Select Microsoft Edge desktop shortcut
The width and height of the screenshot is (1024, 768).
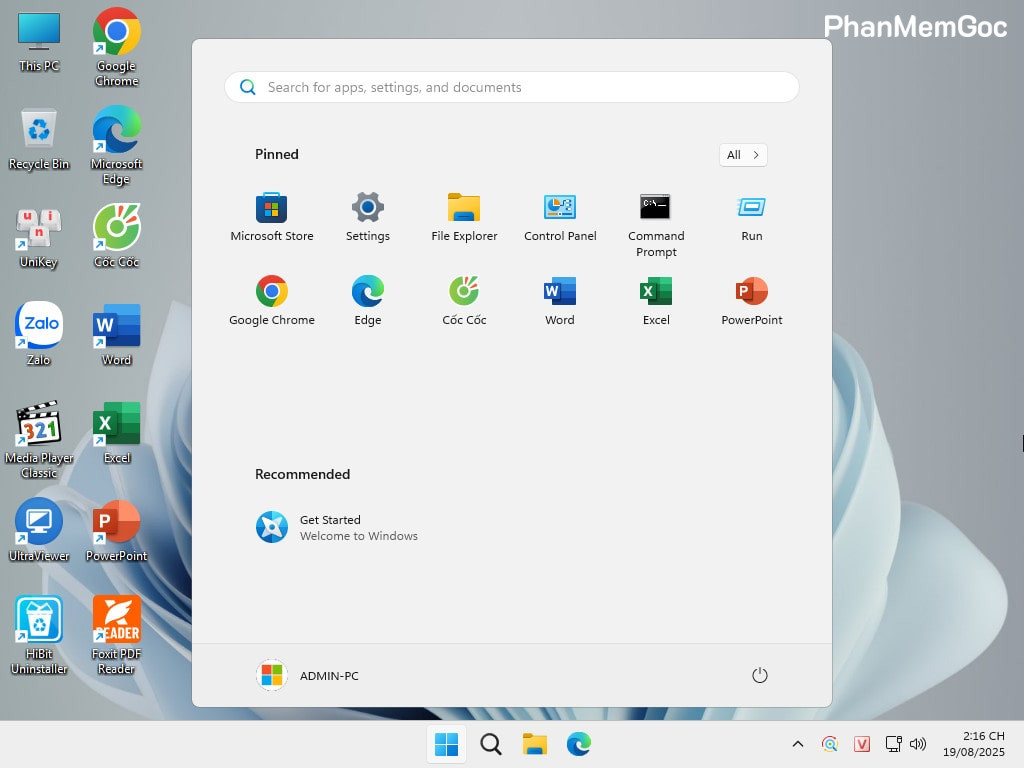[x=116, y=146]
